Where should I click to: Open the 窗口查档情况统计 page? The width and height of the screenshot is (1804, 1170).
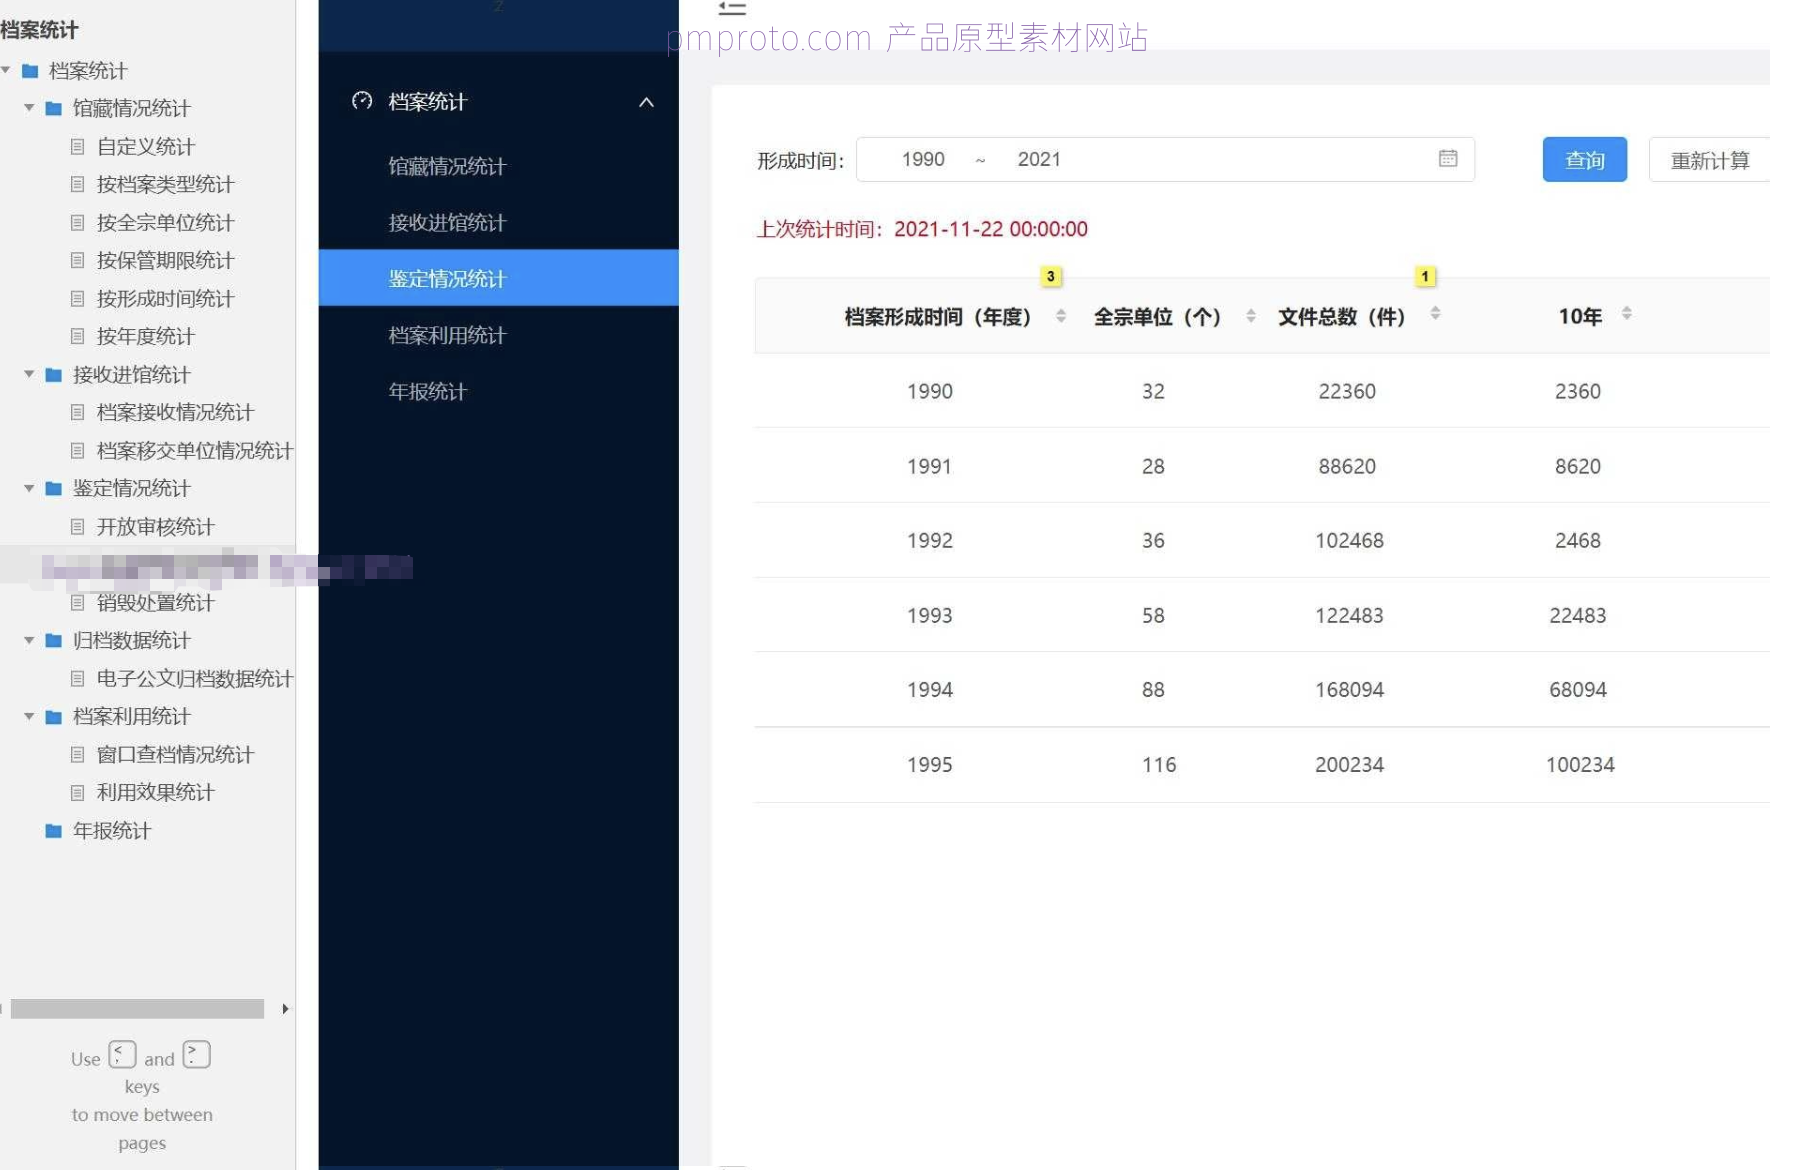tap(175, 754)
